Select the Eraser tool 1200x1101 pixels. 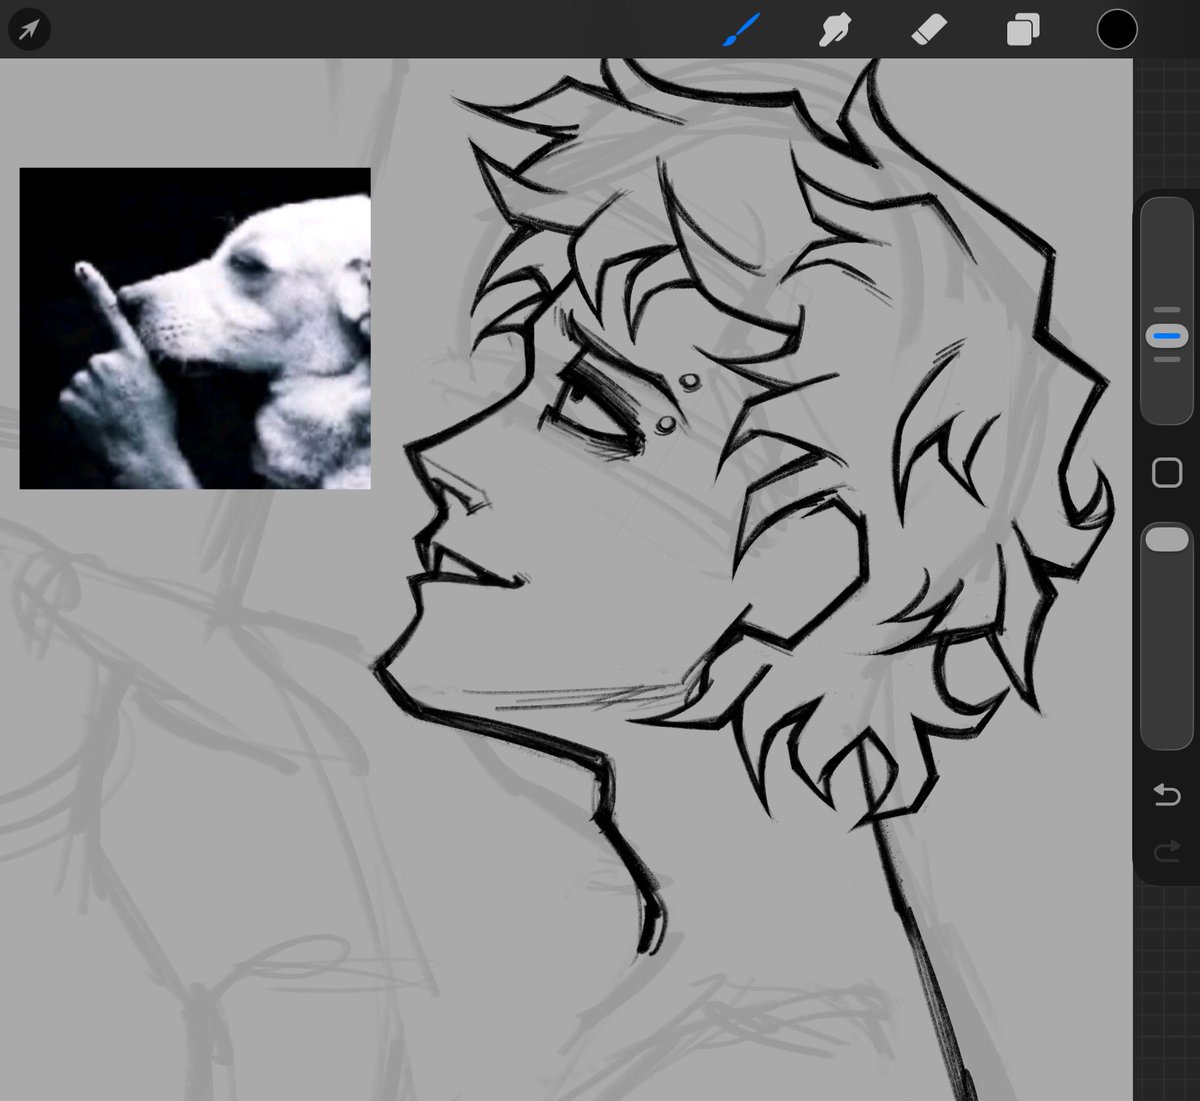pyautogui.click(x=928, y=30)
